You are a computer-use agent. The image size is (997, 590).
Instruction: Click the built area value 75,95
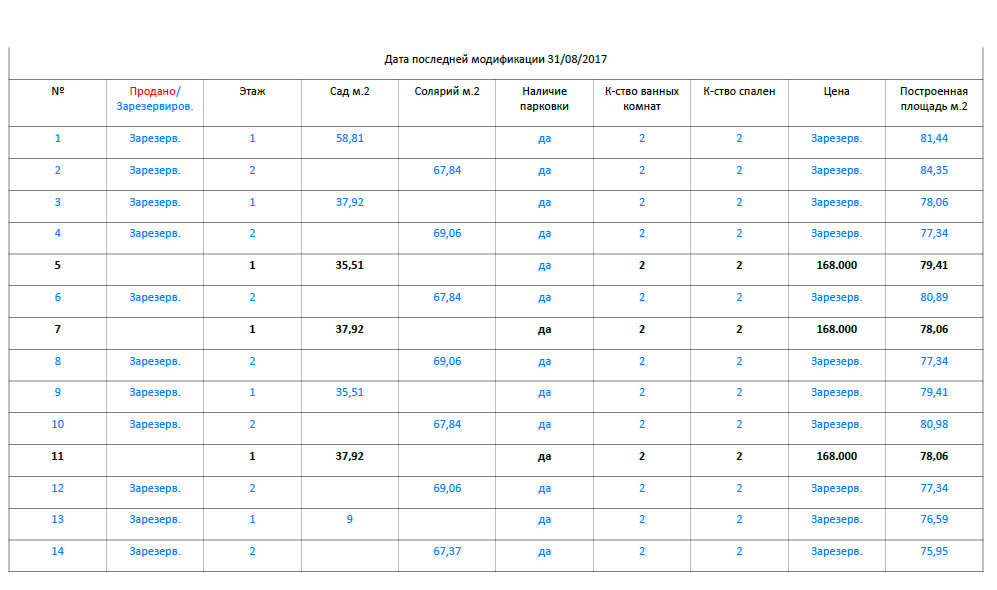(x=934, y=551)
